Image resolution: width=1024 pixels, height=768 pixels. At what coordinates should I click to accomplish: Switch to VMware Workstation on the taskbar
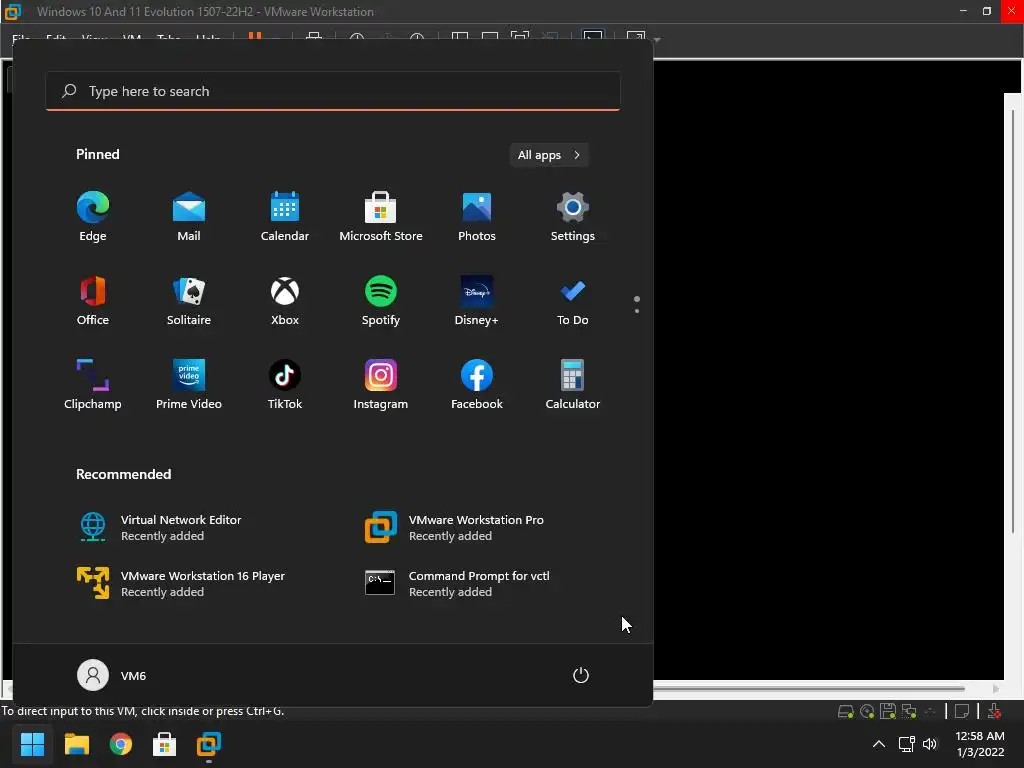point(209,744)
